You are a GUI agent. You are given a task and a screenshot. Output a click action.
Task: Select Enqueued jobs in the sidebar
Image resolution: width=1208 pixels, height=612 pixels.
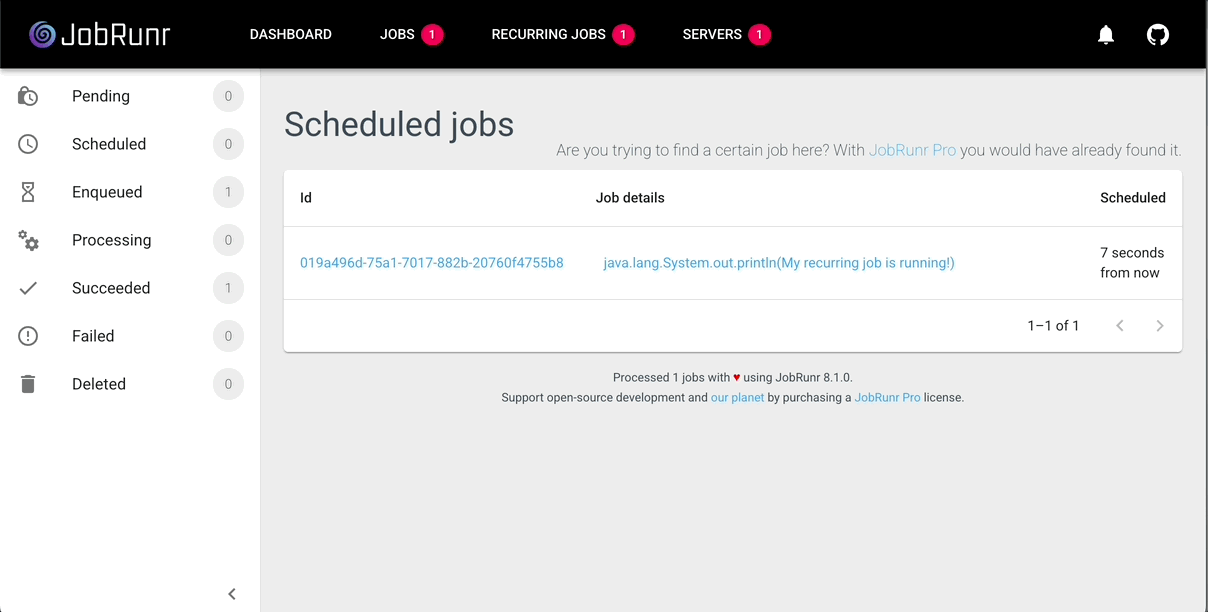tap(107, 192)
